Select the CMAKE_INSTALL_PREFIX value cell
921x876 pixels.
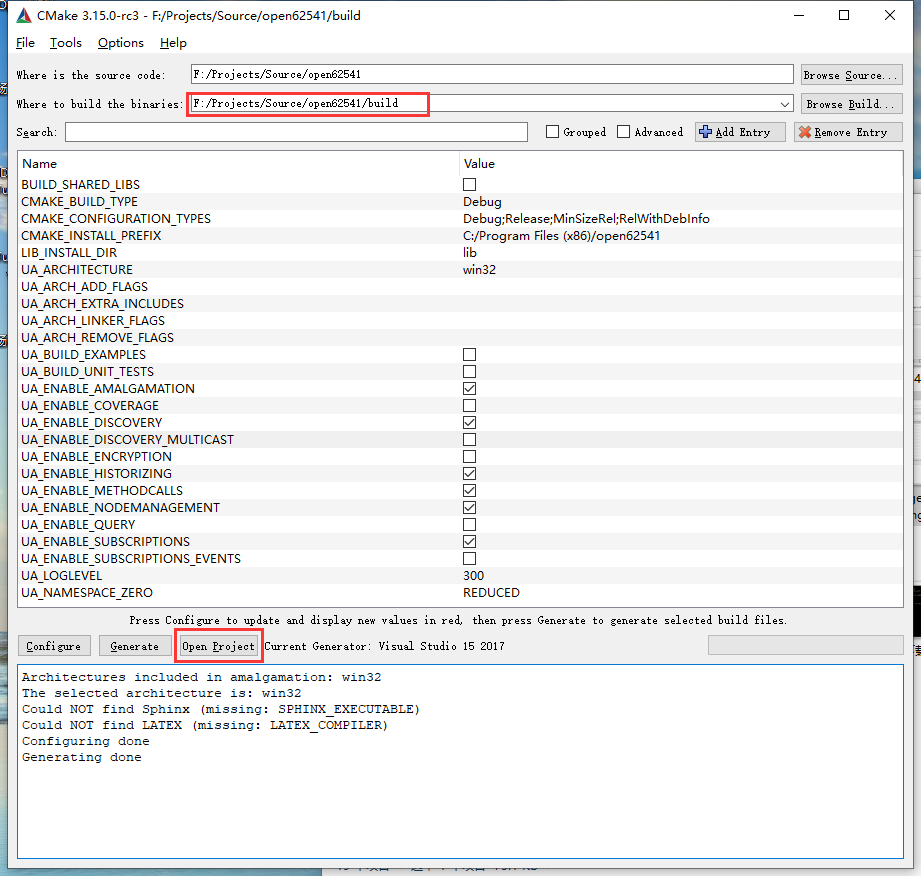562,236
